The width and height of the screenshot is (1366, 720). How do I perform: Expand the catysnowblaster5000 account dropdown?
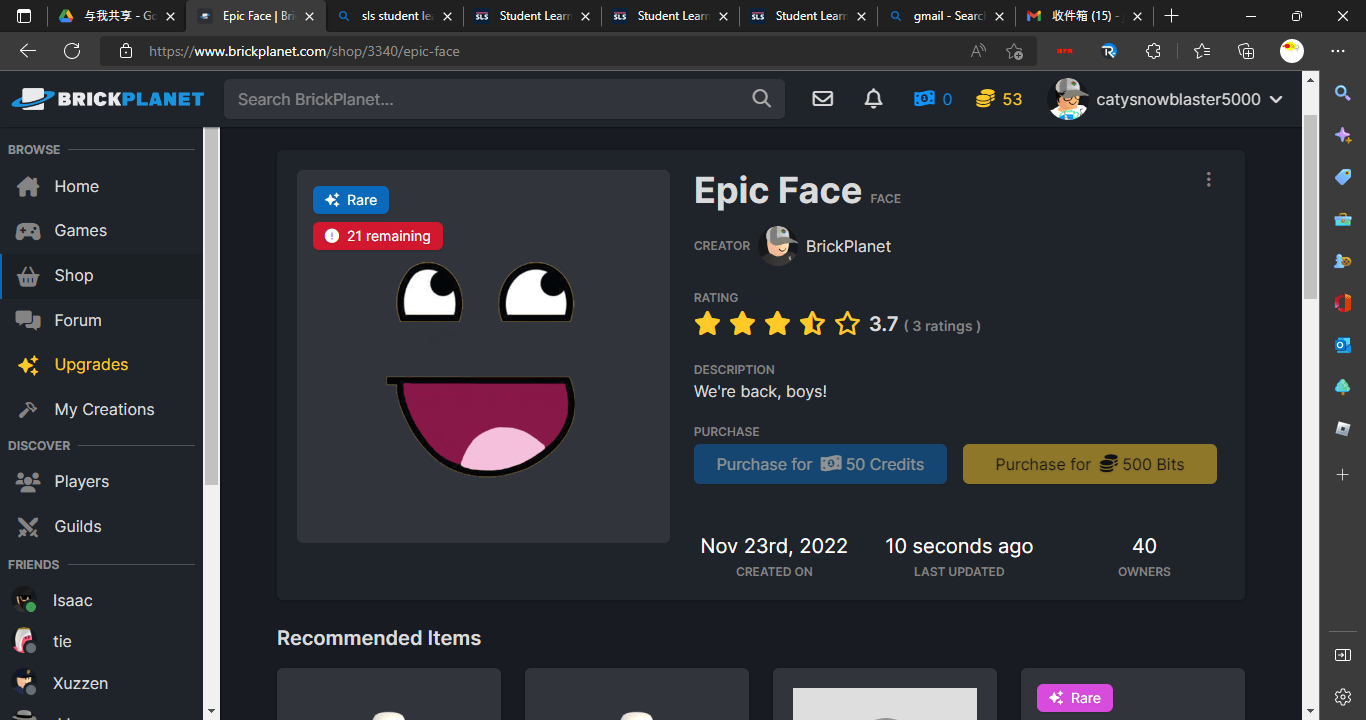1275,99
